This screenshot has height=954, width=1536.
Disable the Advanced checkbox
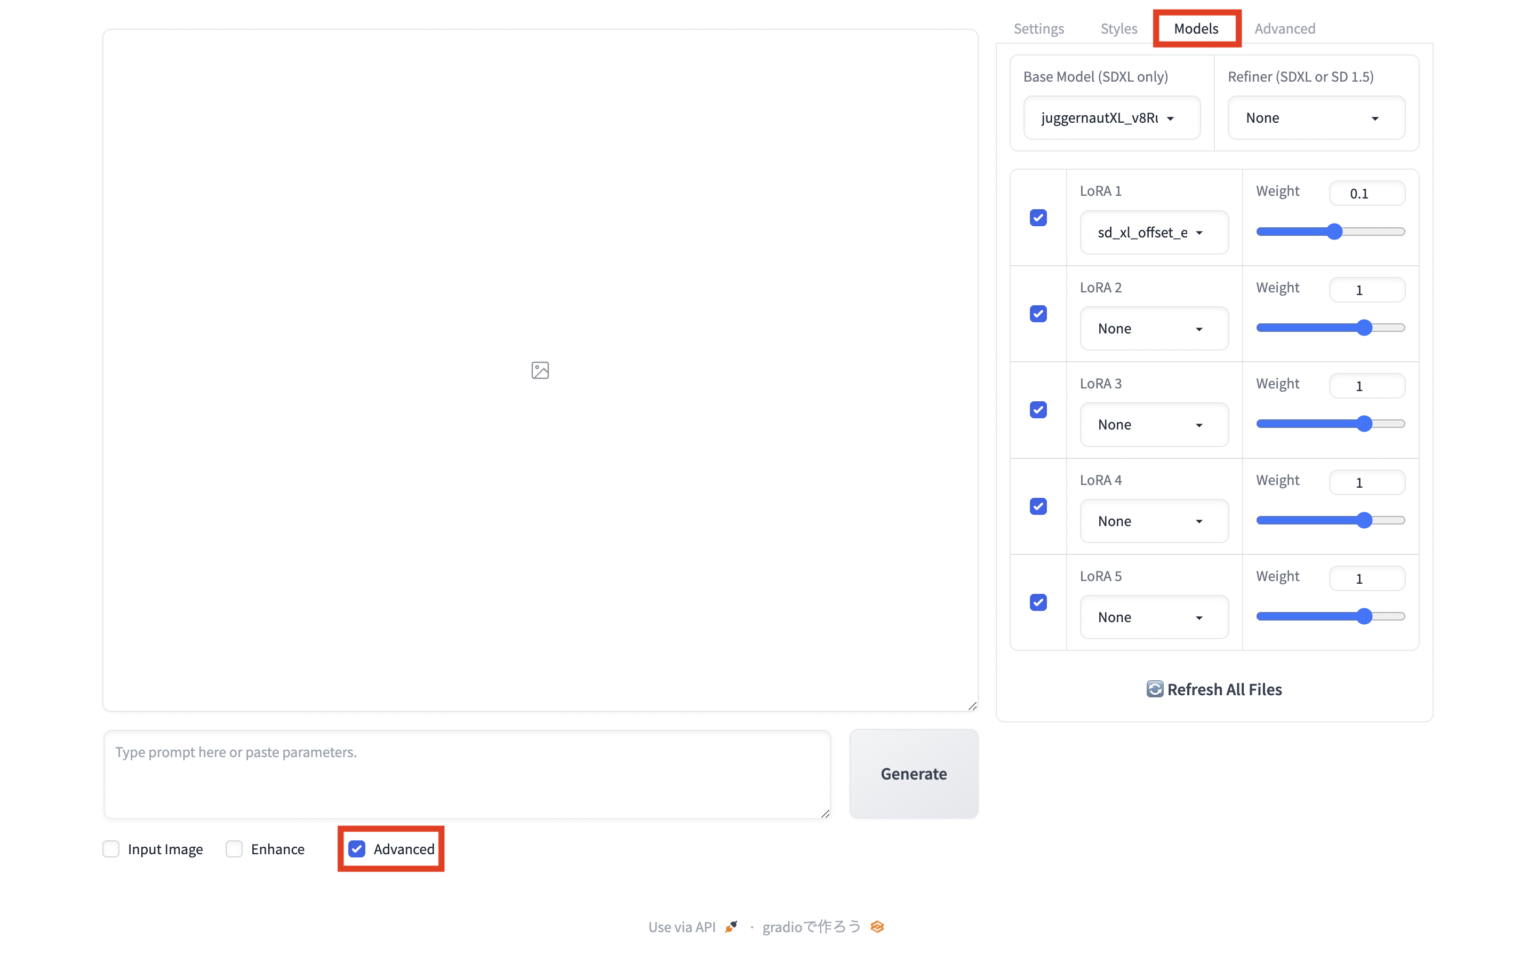pyautogui.click(x=357, y=849)
